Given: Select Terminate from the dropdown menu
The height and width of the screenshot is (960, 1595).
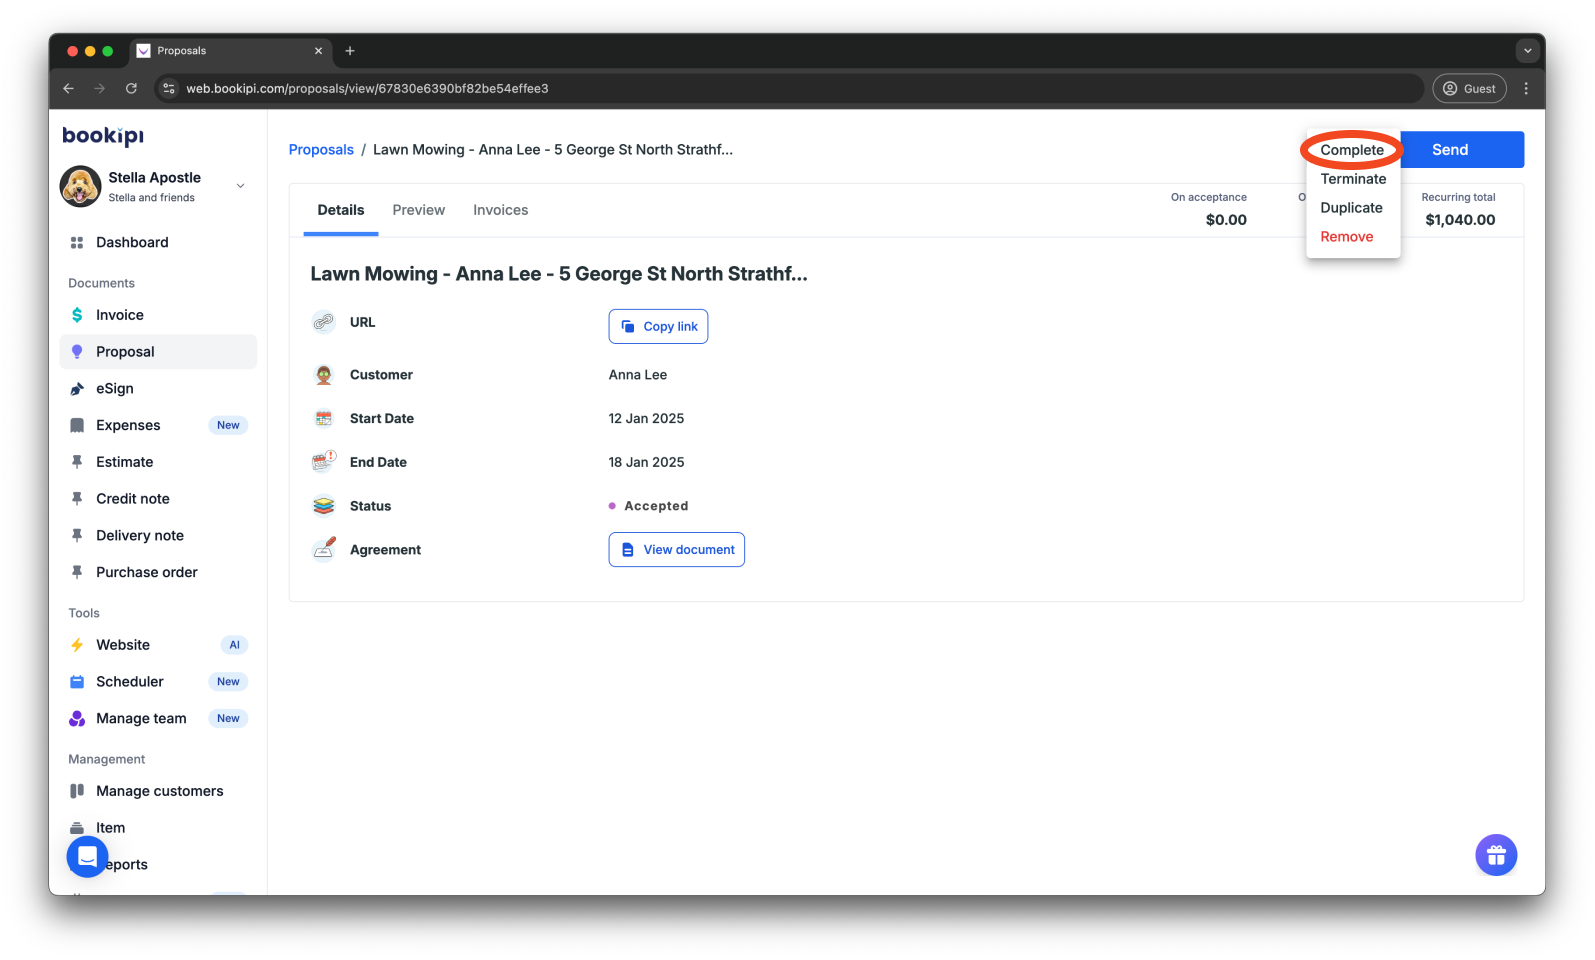Looking at the screenshot, I should tap(1353, 179).
